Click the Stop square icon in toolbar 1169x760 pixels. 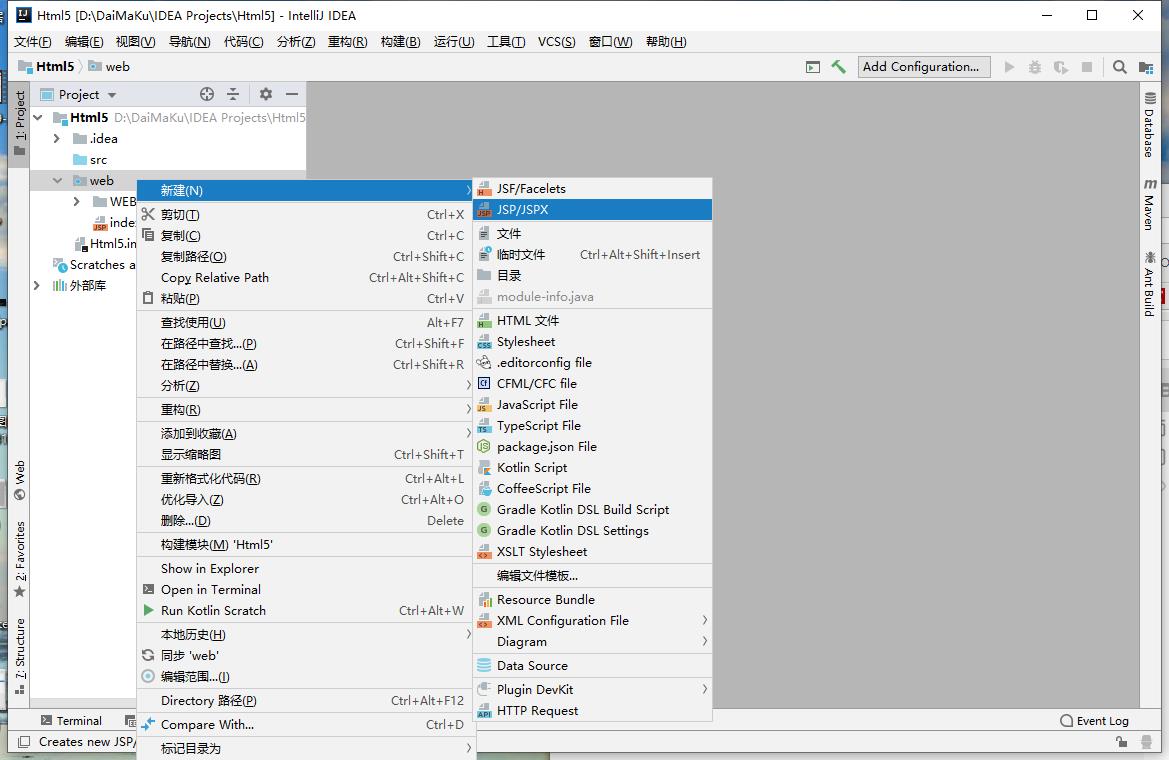pos(1087,67)
